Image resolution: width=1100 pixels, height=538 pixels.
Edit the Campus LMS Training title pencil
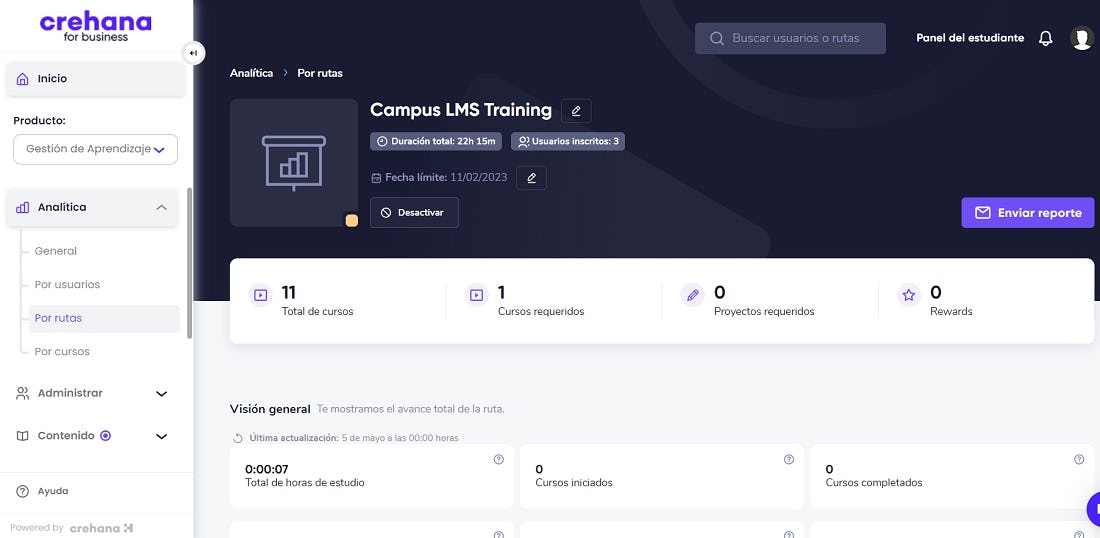576,111
